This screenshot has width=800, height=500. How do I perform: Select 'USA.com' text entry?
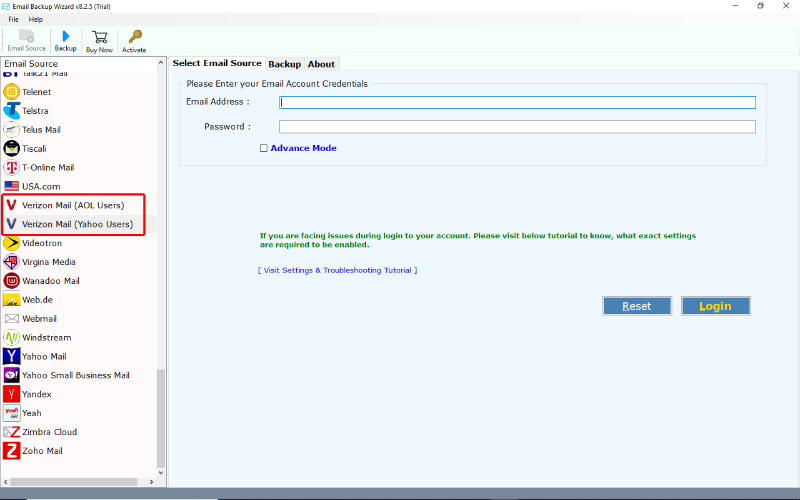click(x=41, y=186)
